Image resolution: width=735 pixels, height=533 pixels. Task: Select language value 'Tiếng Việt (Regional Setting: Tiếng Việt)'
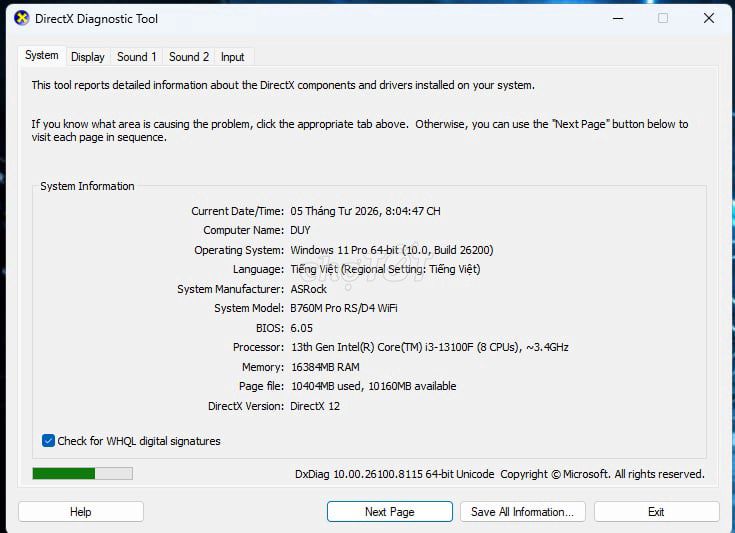(385, 269)
